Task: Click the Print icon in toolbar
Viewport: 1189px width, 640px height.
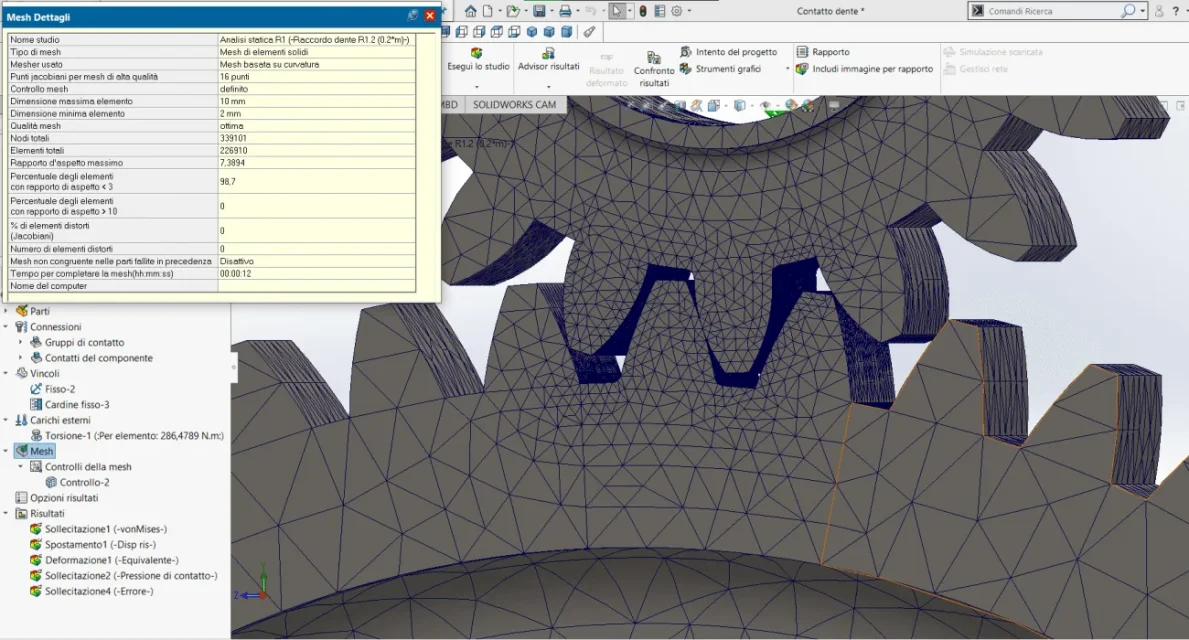Action: click(x=565, y=11)
